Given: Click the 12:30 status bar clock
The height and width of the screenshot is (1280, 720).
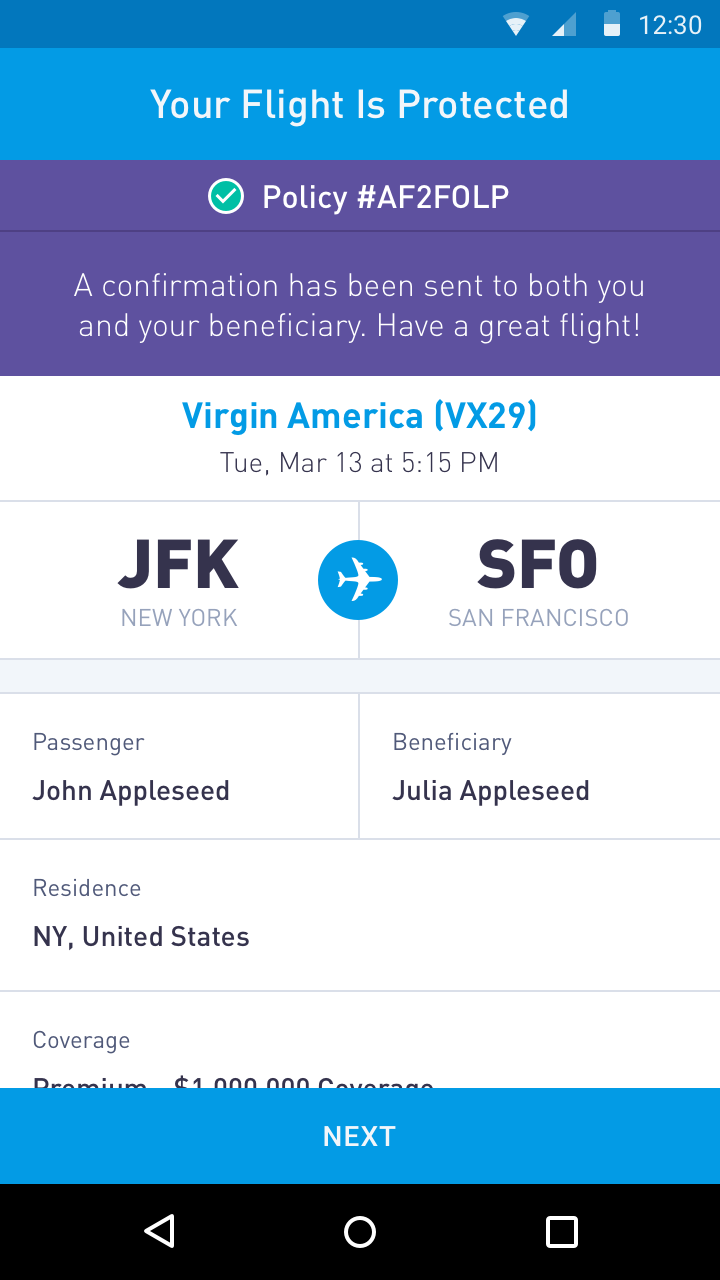Looking at the screenshot, I should click(670, 25).
